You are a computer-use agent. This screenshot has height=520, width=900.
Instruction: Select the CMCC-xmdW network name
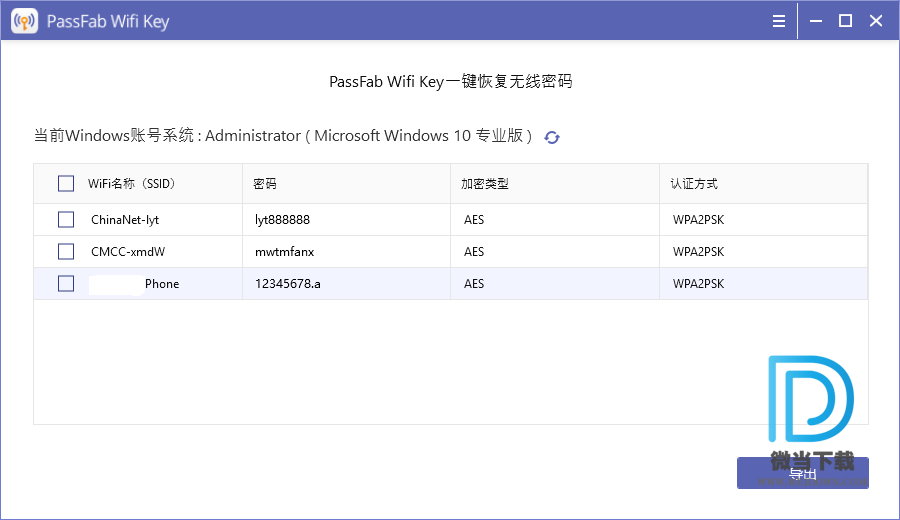(128, 251)
